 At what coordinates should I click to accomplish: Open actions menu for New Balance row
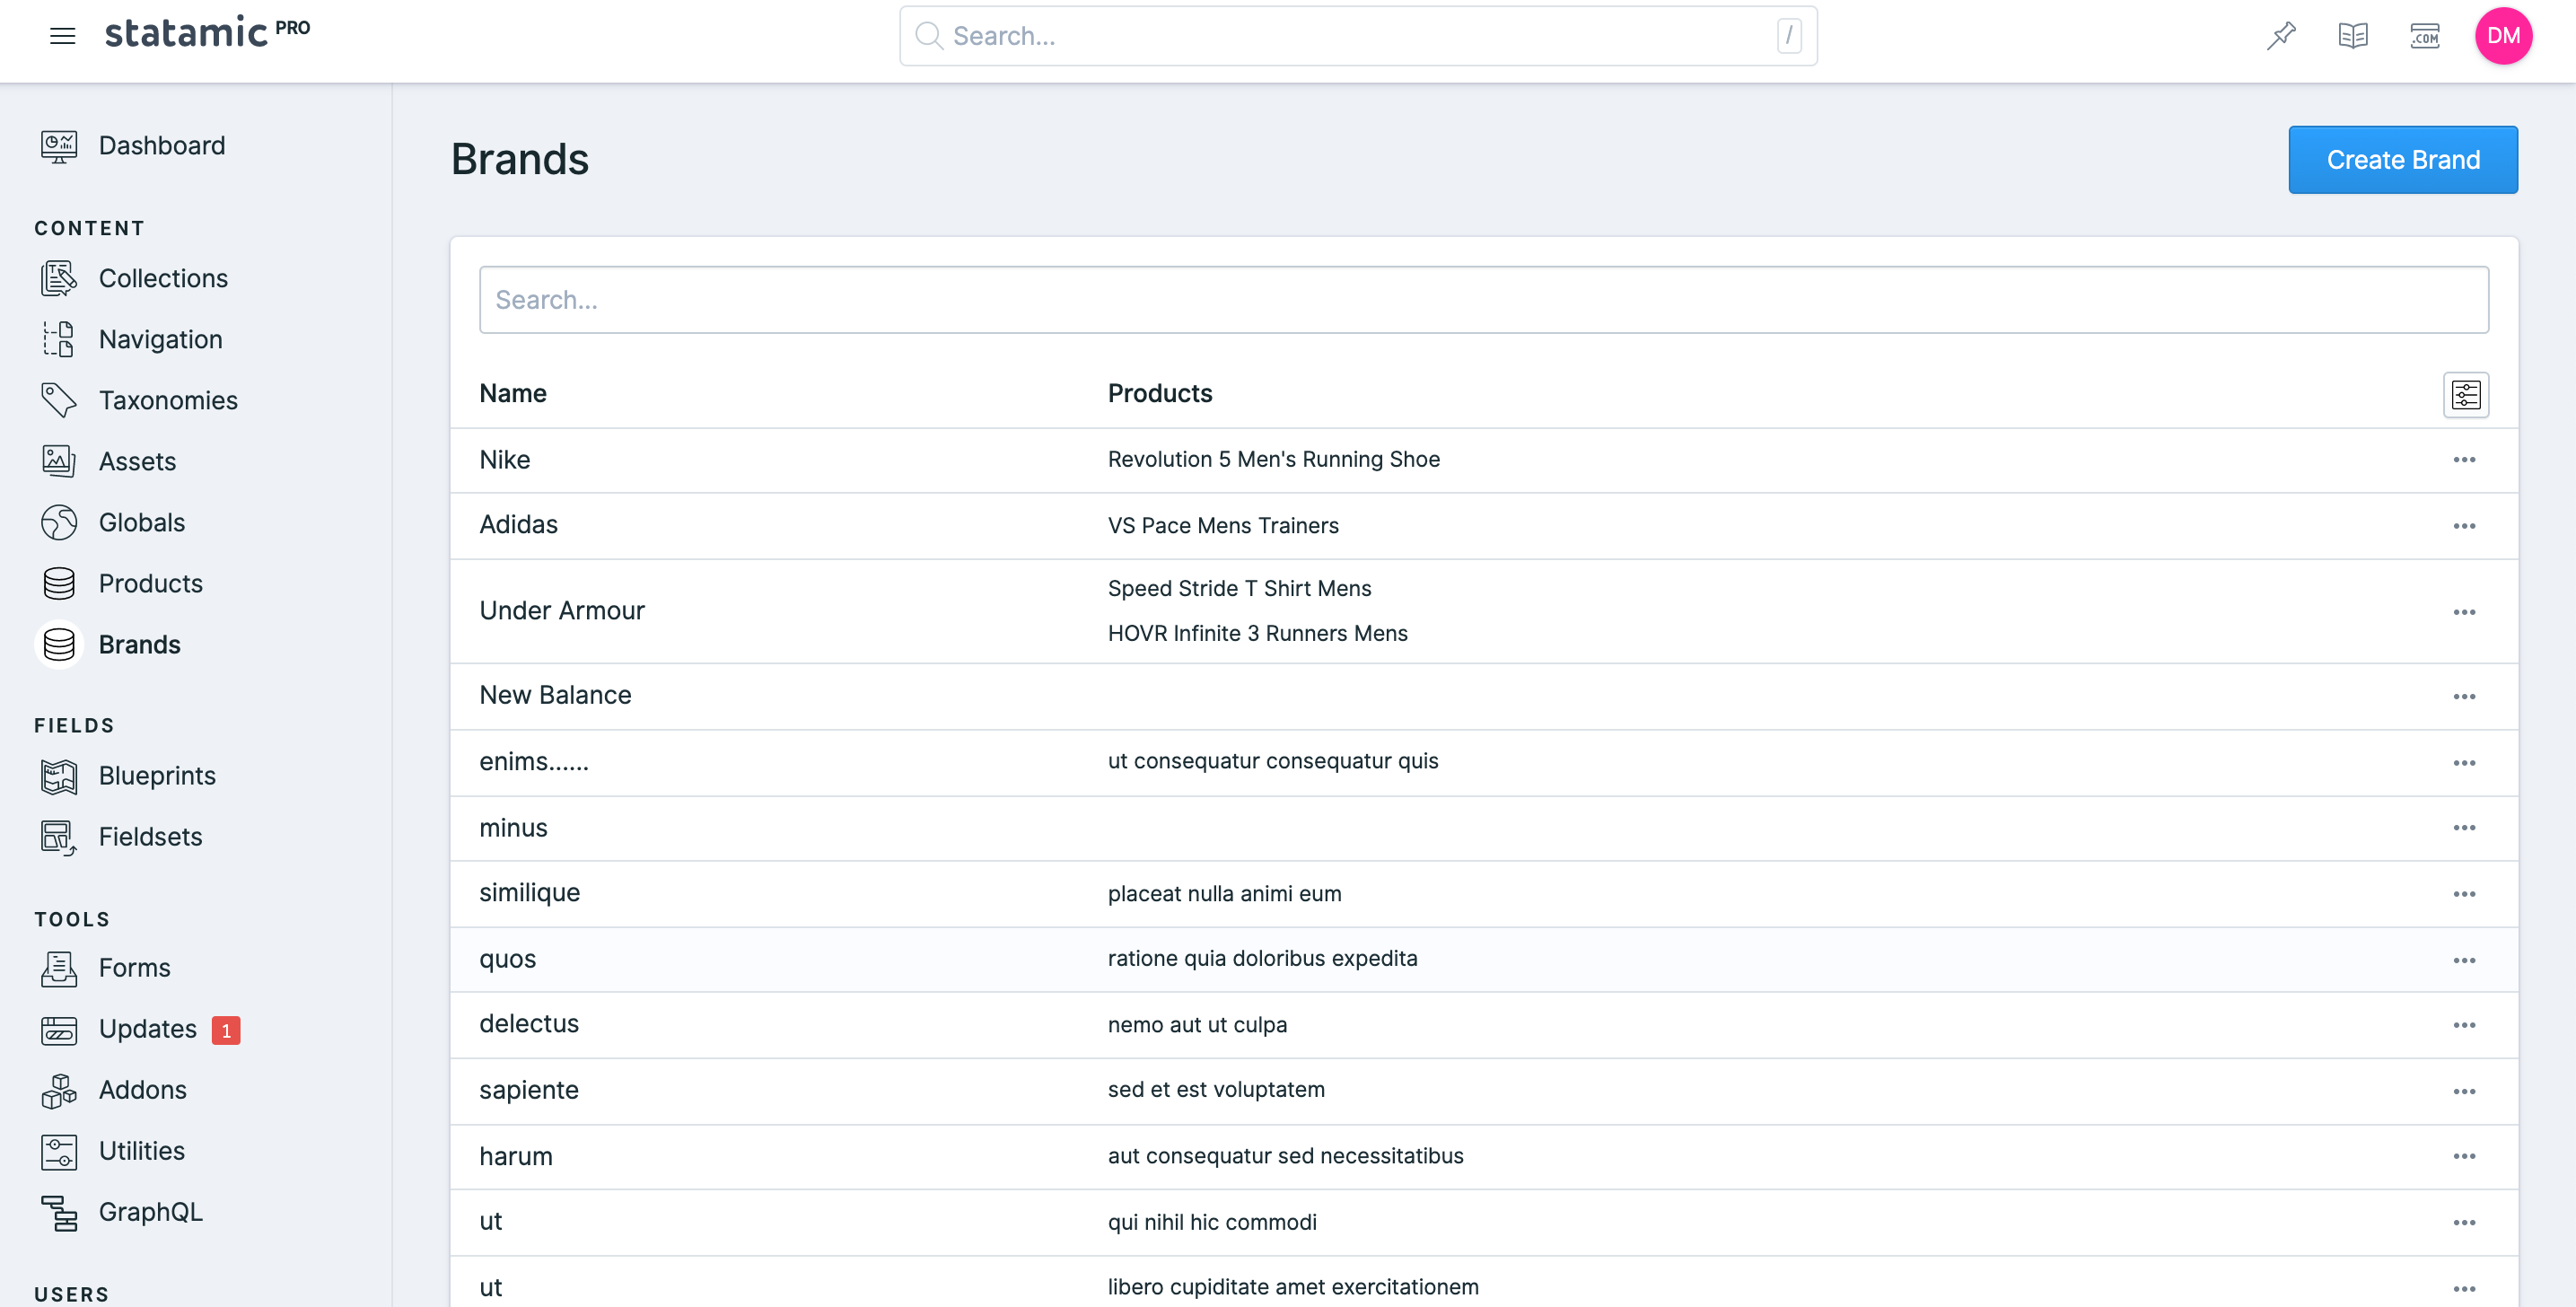click(x=2464, y=697)
